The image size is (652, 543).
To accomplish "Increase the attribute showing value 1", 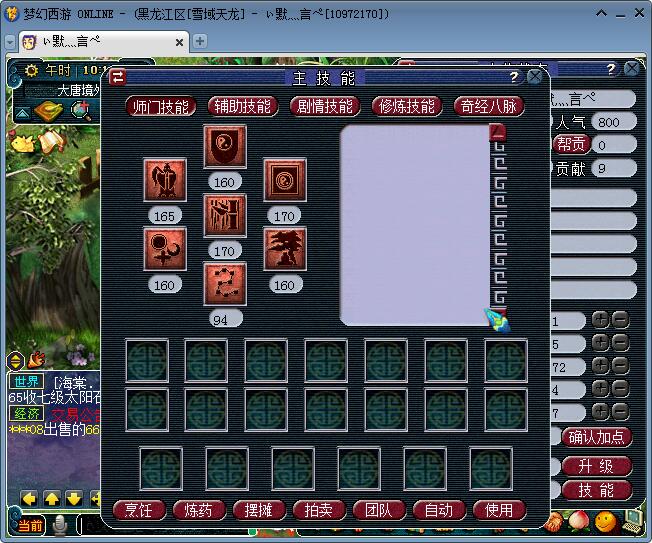I will [600, 320].
